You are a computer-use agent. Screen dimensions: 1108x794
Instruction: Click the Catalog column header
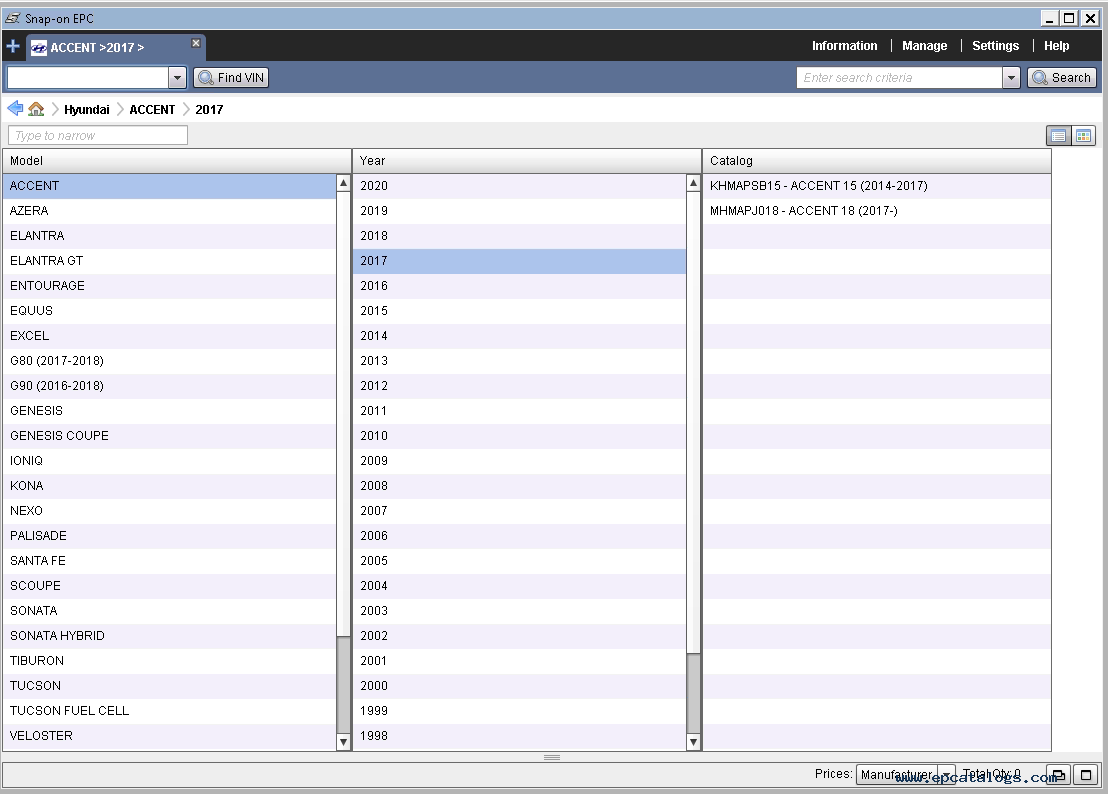(876, 161)
